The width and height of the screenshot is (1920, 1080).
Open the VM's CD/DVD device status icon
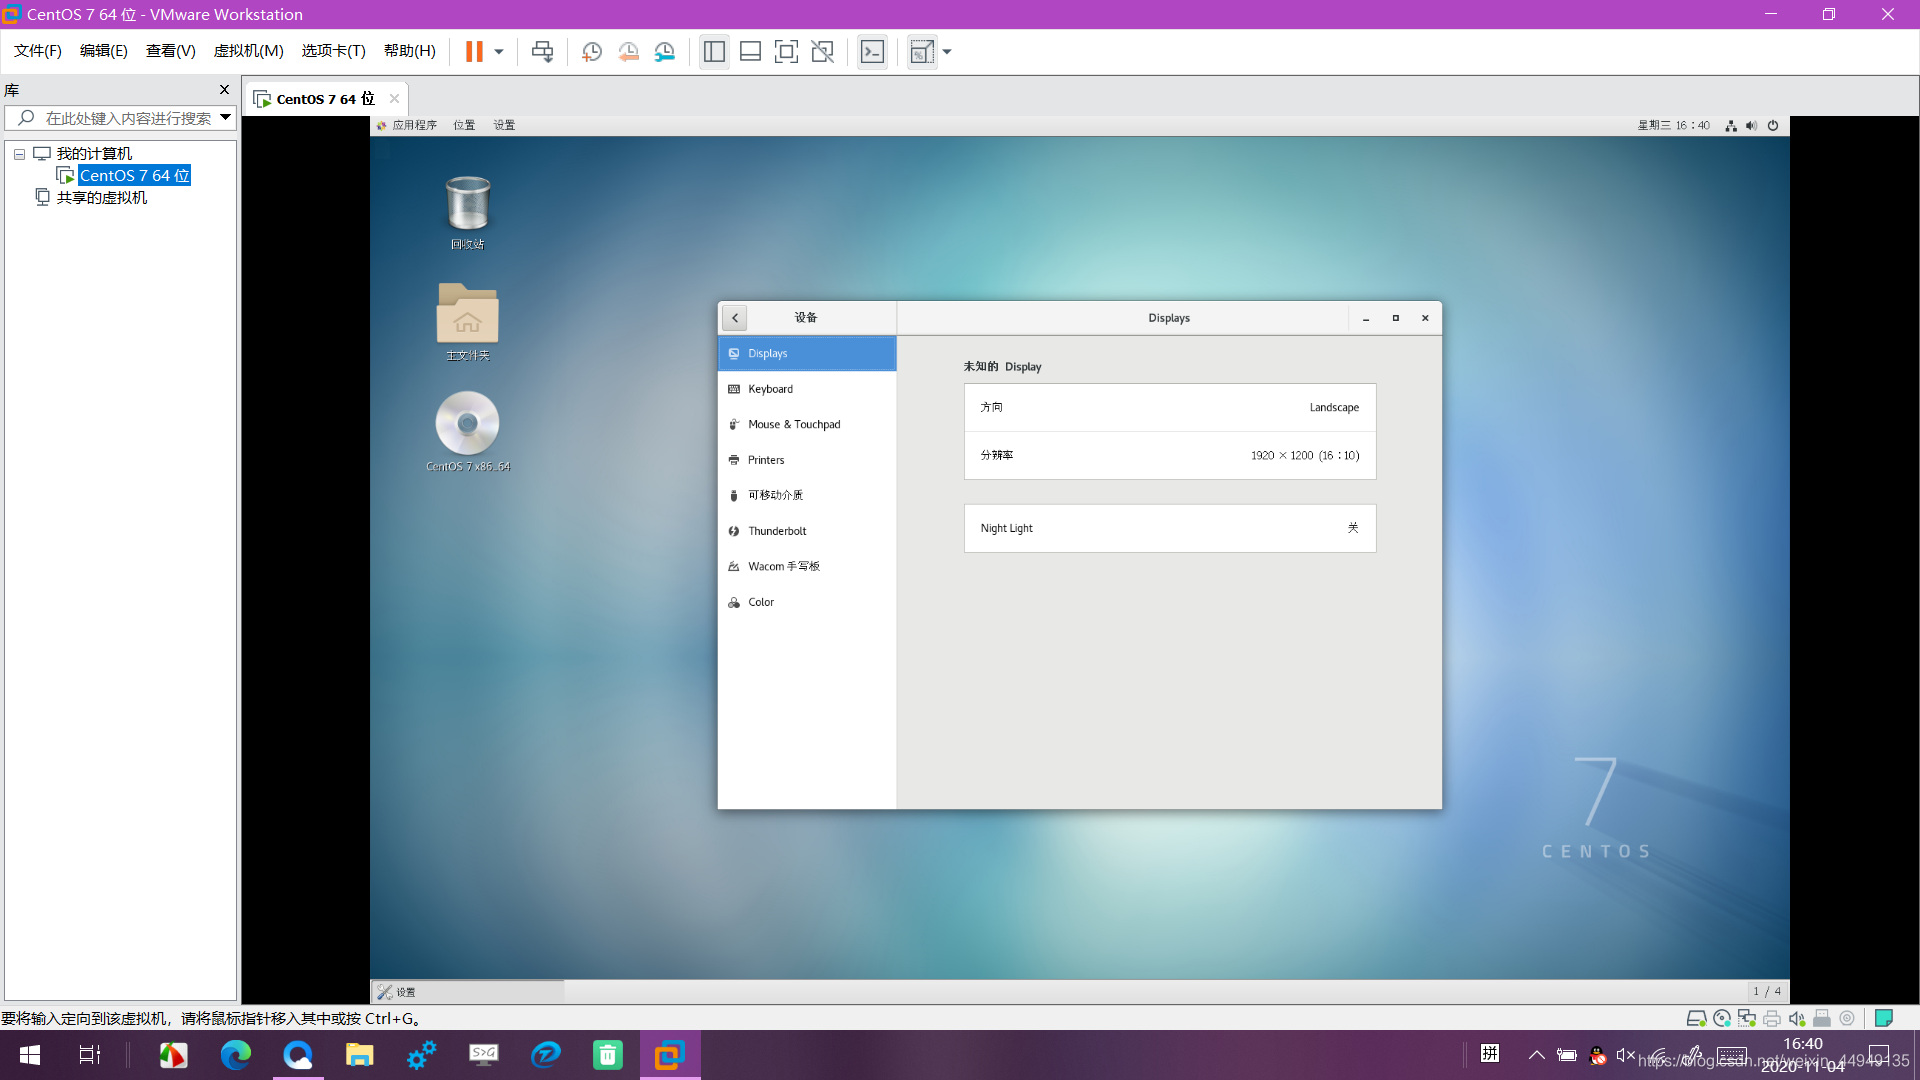click(x=1721, y=1018)
